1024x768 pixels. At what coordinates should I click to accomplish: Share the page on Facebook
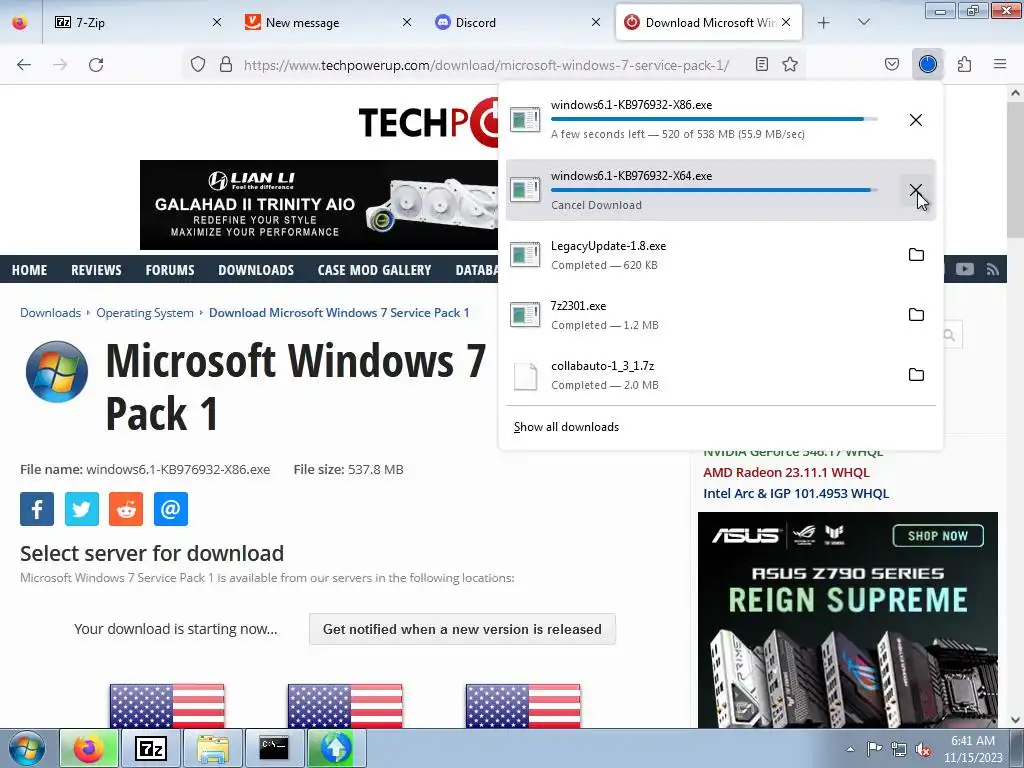coord(37,509)
